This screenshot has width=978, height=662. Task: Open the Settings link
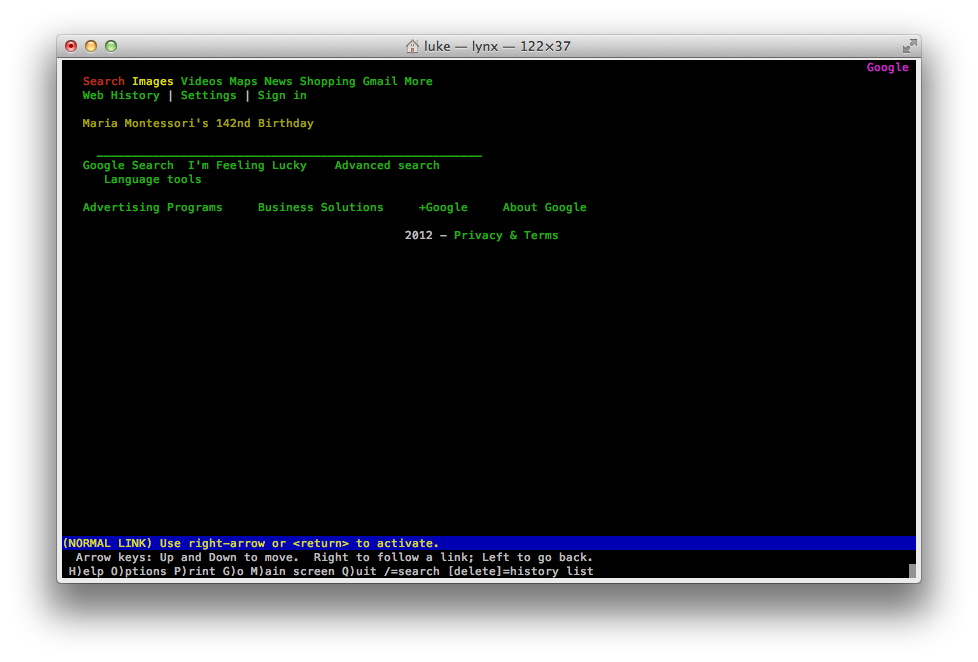pos(208,96)
